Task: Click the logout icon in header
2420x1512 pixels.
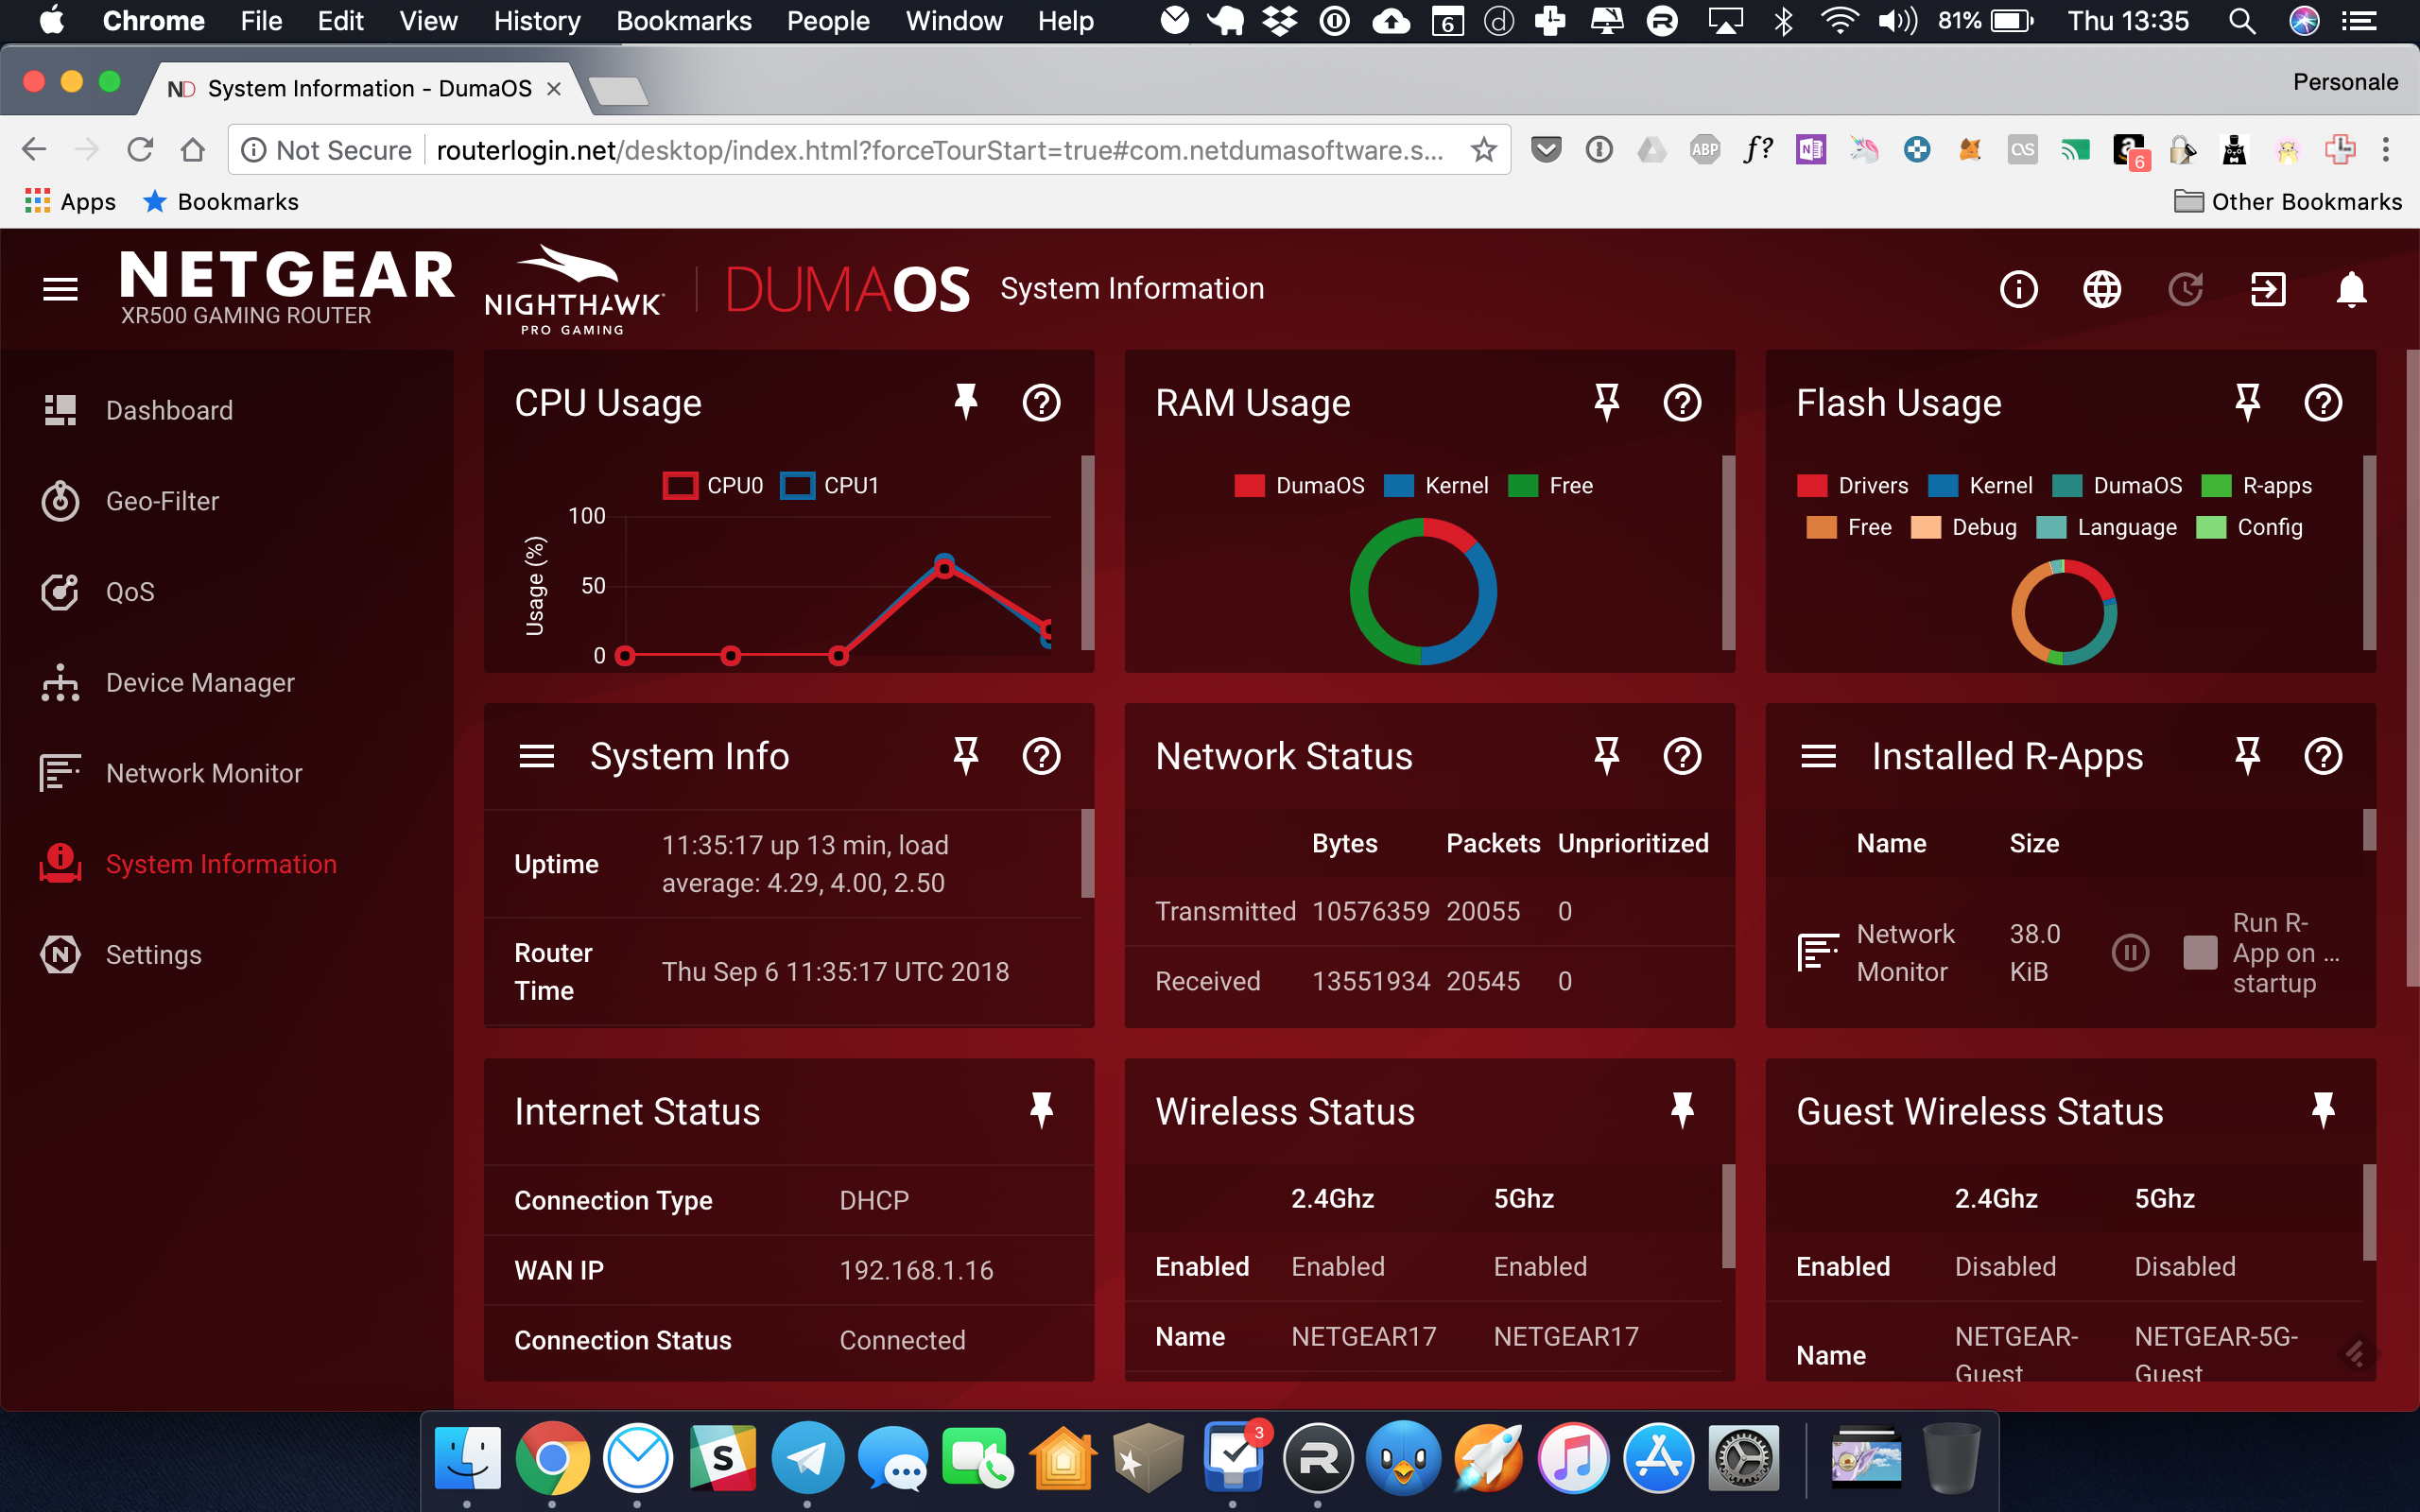Action: (2267, 290)
